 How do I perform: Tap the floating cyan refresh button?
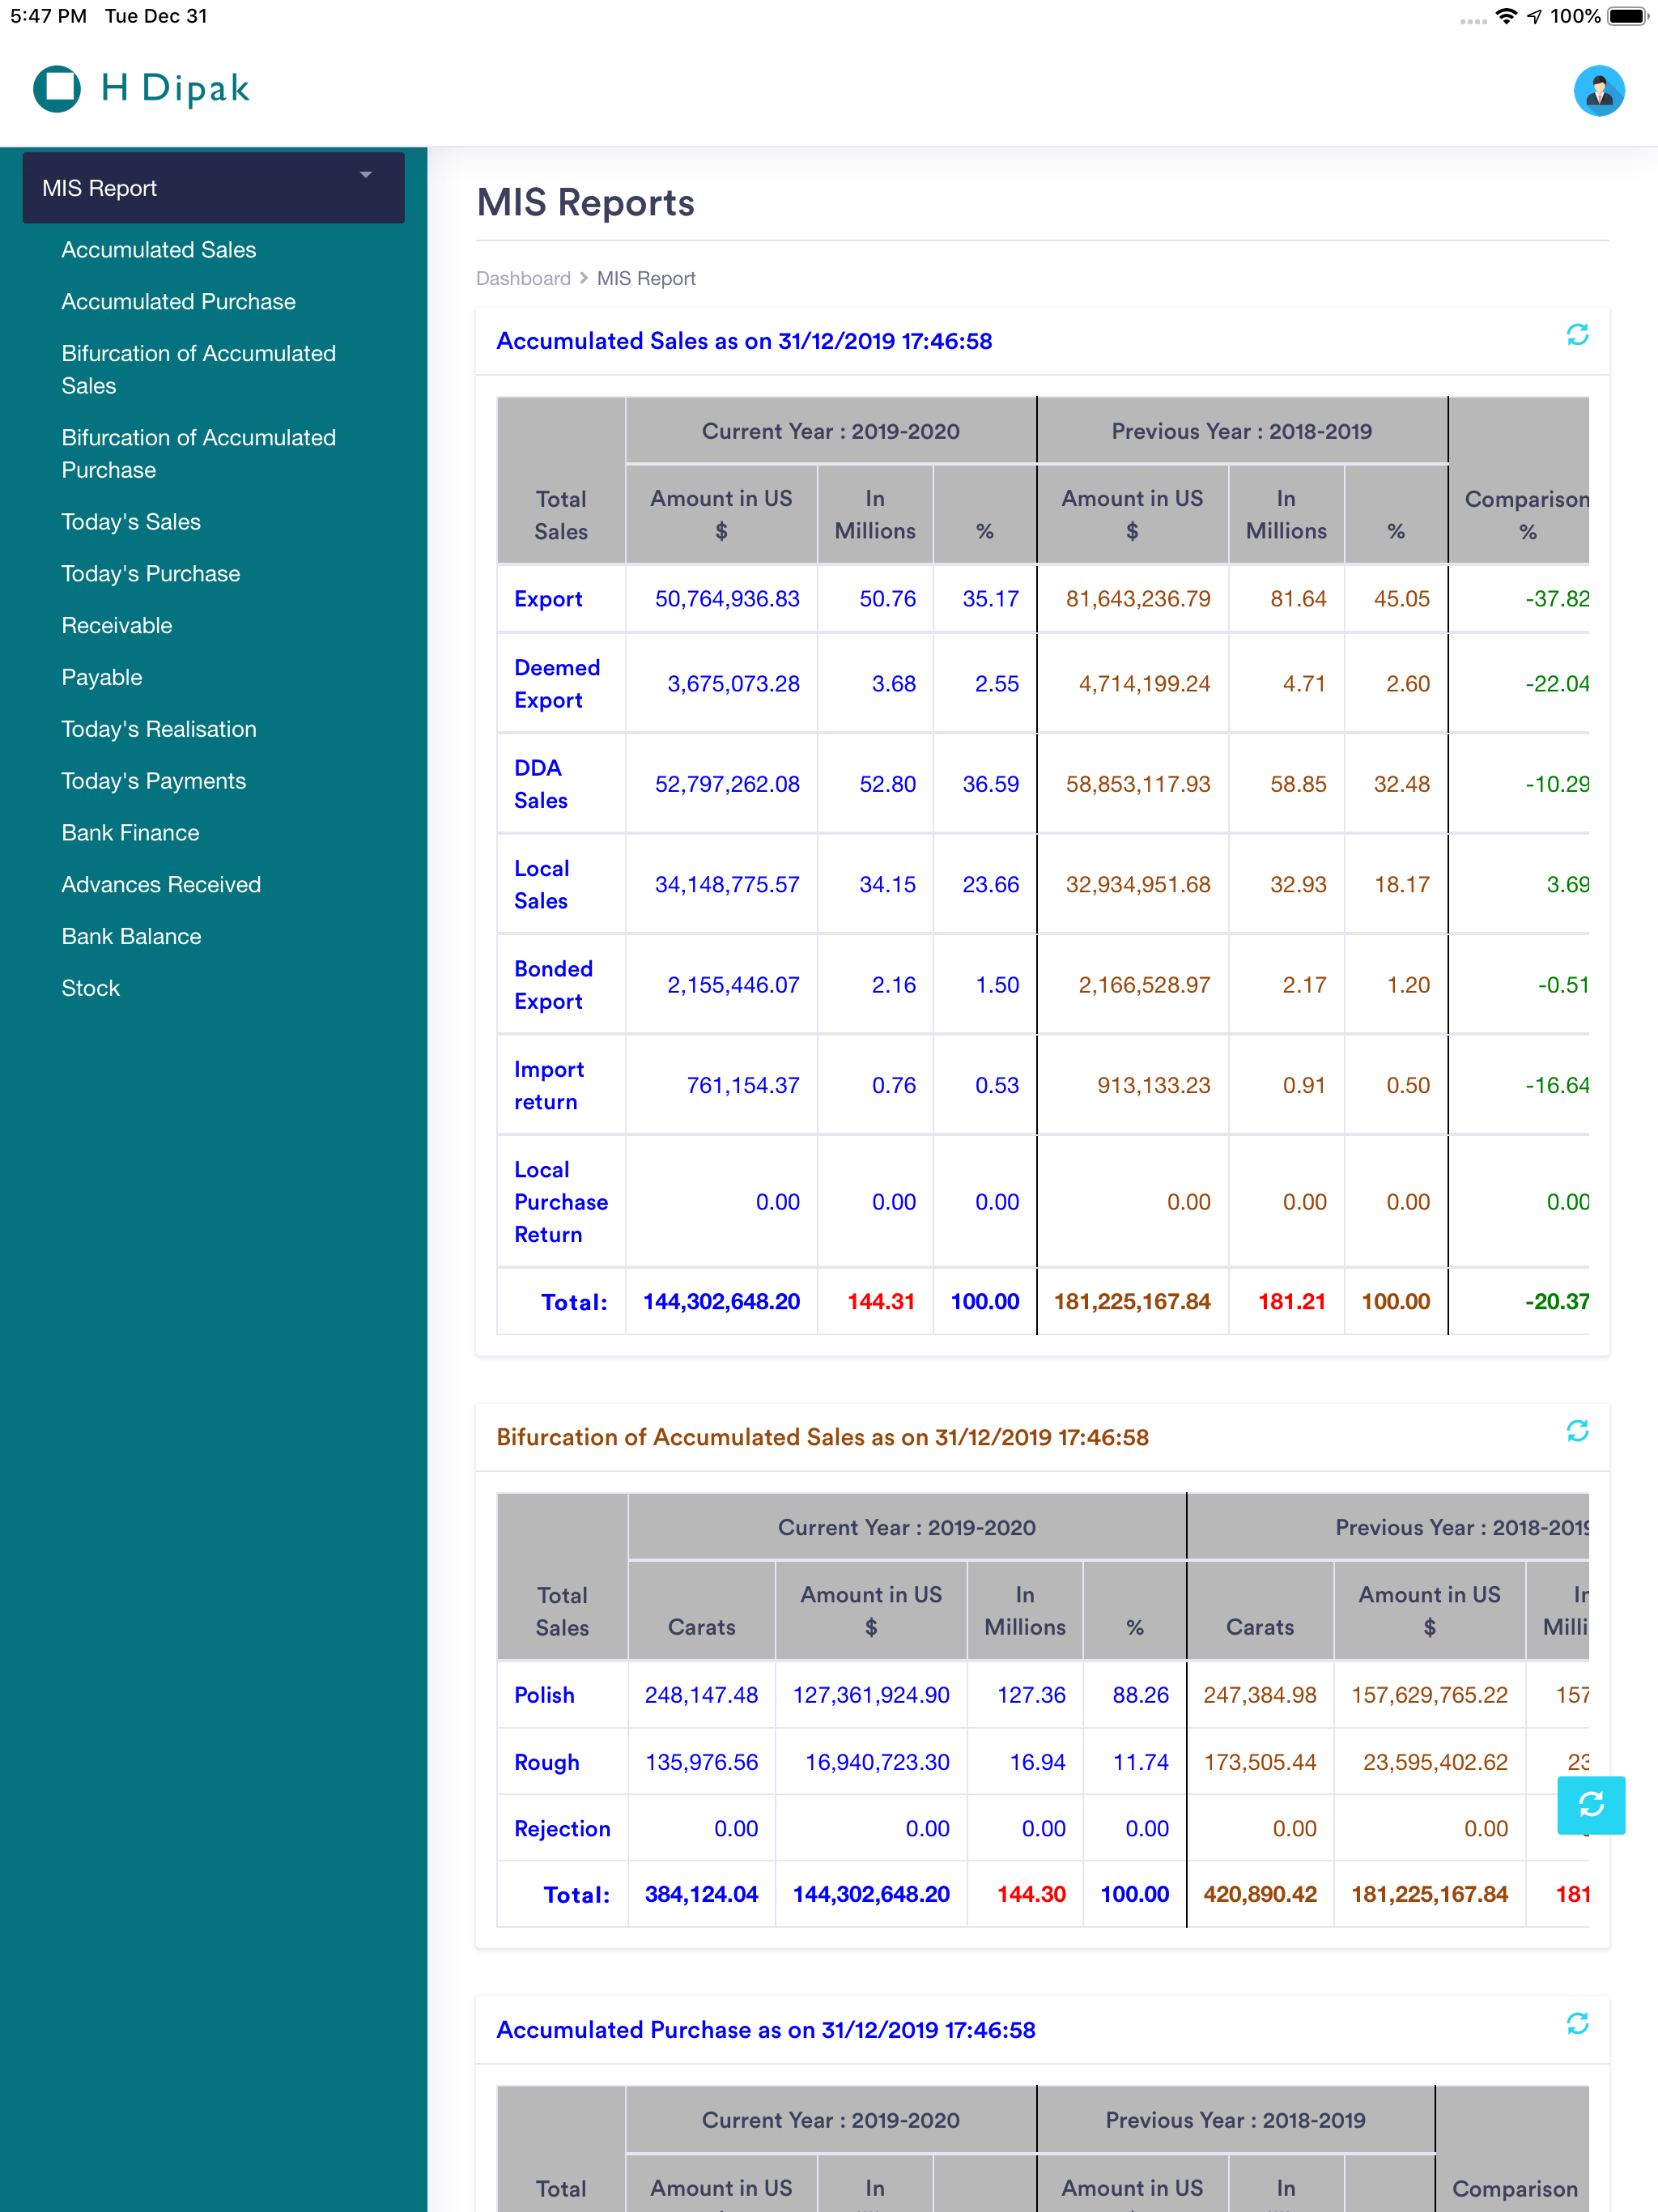click(1591, 1805)
